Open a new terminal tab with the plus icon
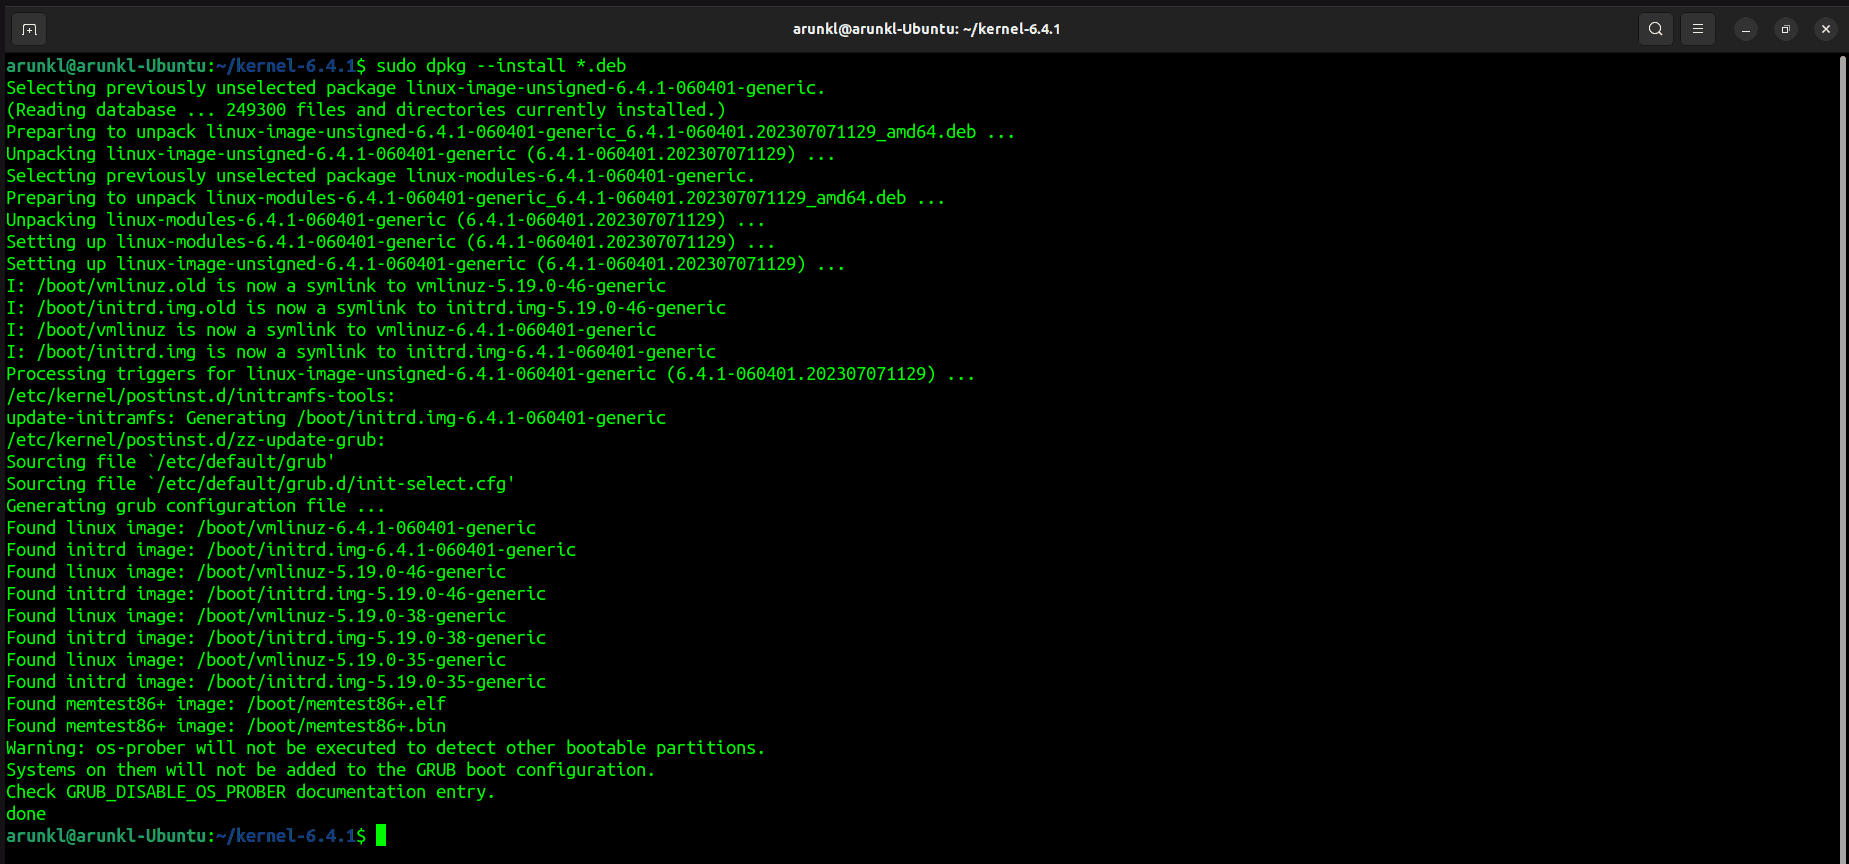The height and width of the screenshot is (864, 1849). coord(29,29)
